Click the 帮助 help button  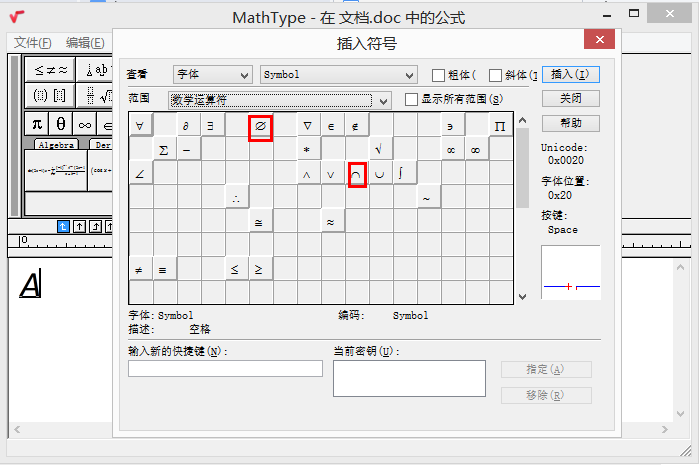click(x=571, y=123)
